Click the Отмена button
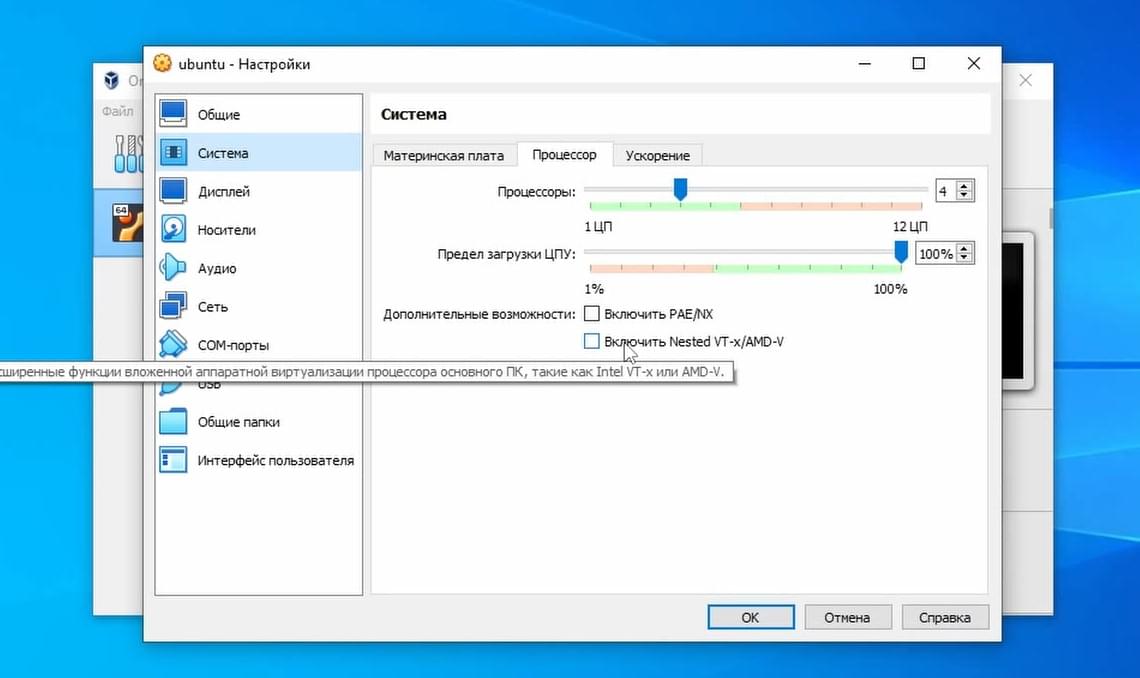Viewport: 1140px width, 678px height. [x=847, y=617]
